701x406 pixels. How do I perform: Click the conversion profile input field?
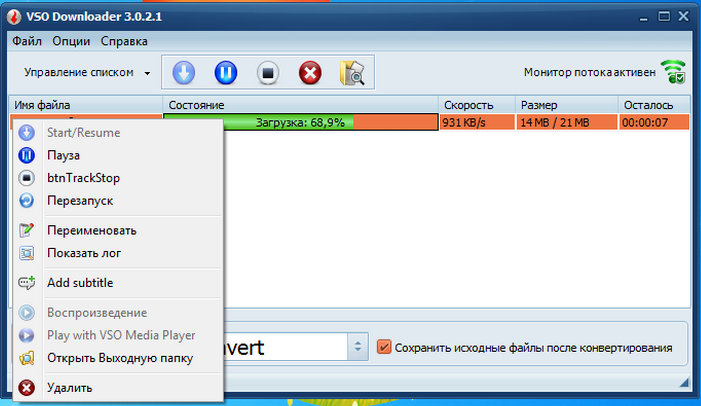[x=285, y=347]
